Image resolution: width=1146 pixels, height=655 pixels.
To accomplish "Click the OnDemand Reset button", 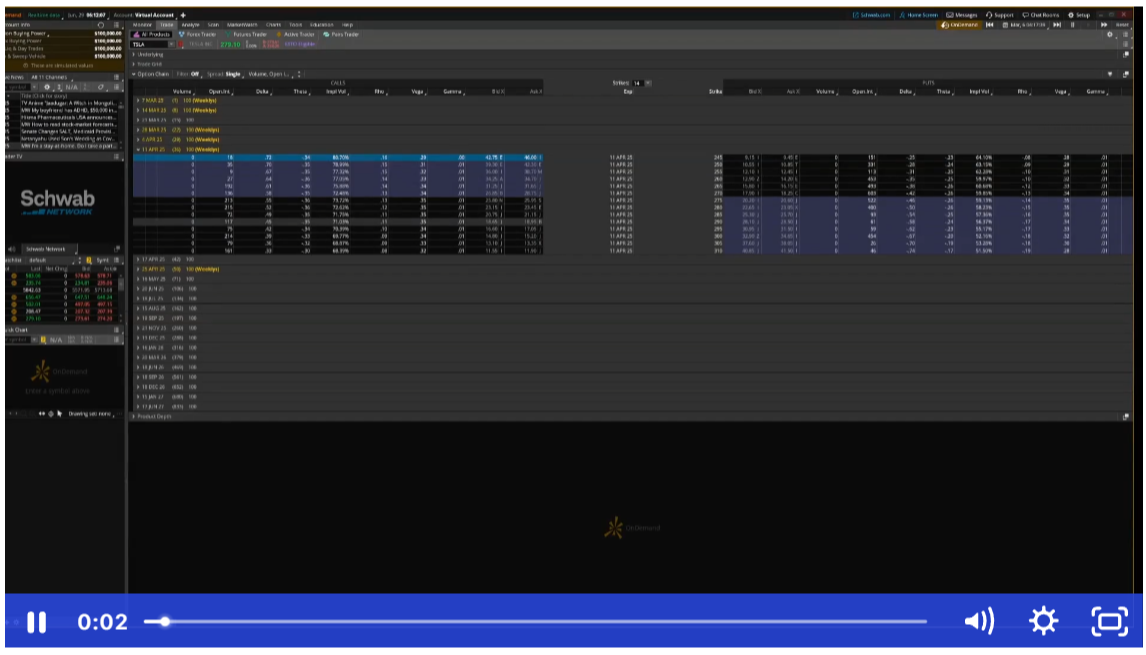I will 1123,25.
